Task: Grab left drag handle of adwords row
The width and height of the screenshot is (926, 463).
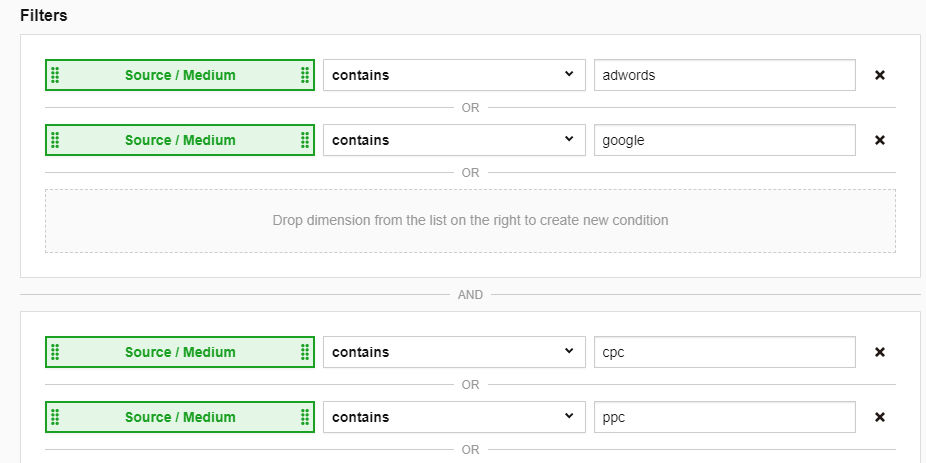Action: pyautogui.click(x=55, y=75)
